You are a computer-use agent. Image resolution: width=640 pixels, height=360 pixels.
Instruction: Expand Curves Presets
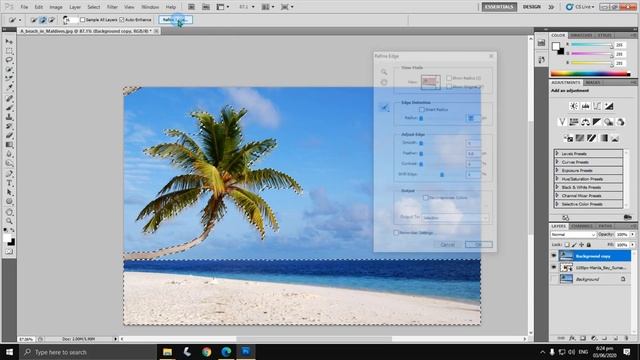click(557, 162)
